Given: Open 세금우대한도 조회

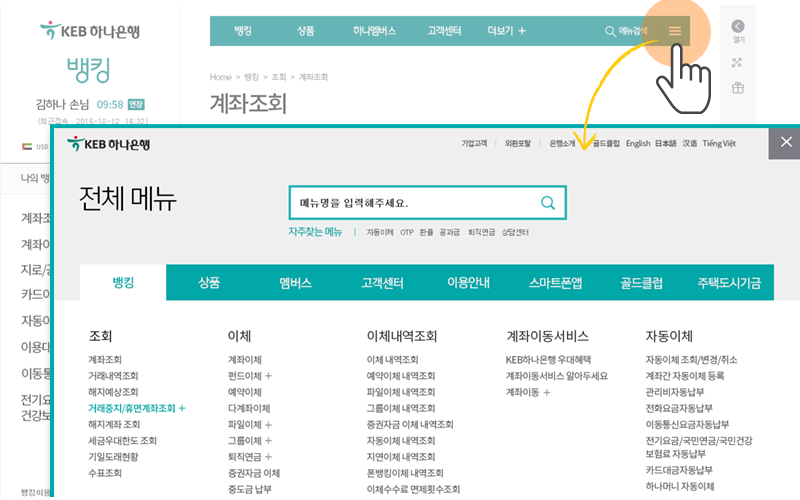Looking at the screenshot, I should point(122,440).
